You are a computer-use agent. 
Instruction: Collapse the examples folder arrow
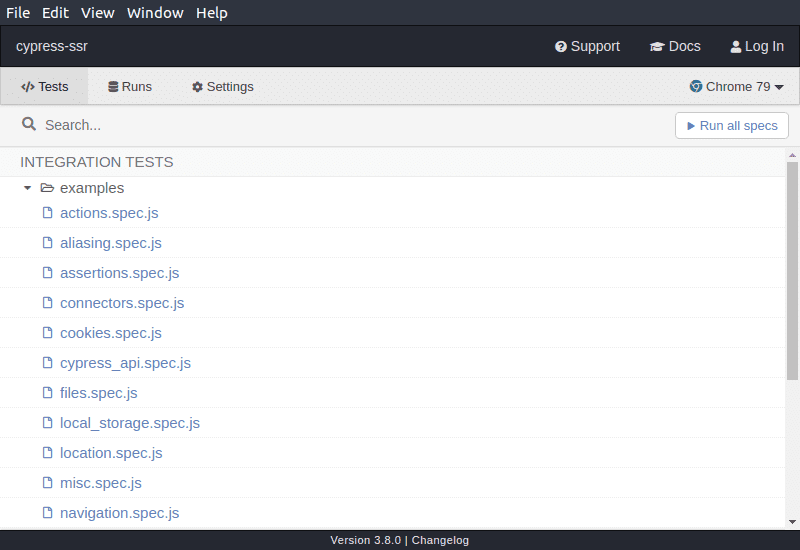pyautogui.click(x=28, y=188)
